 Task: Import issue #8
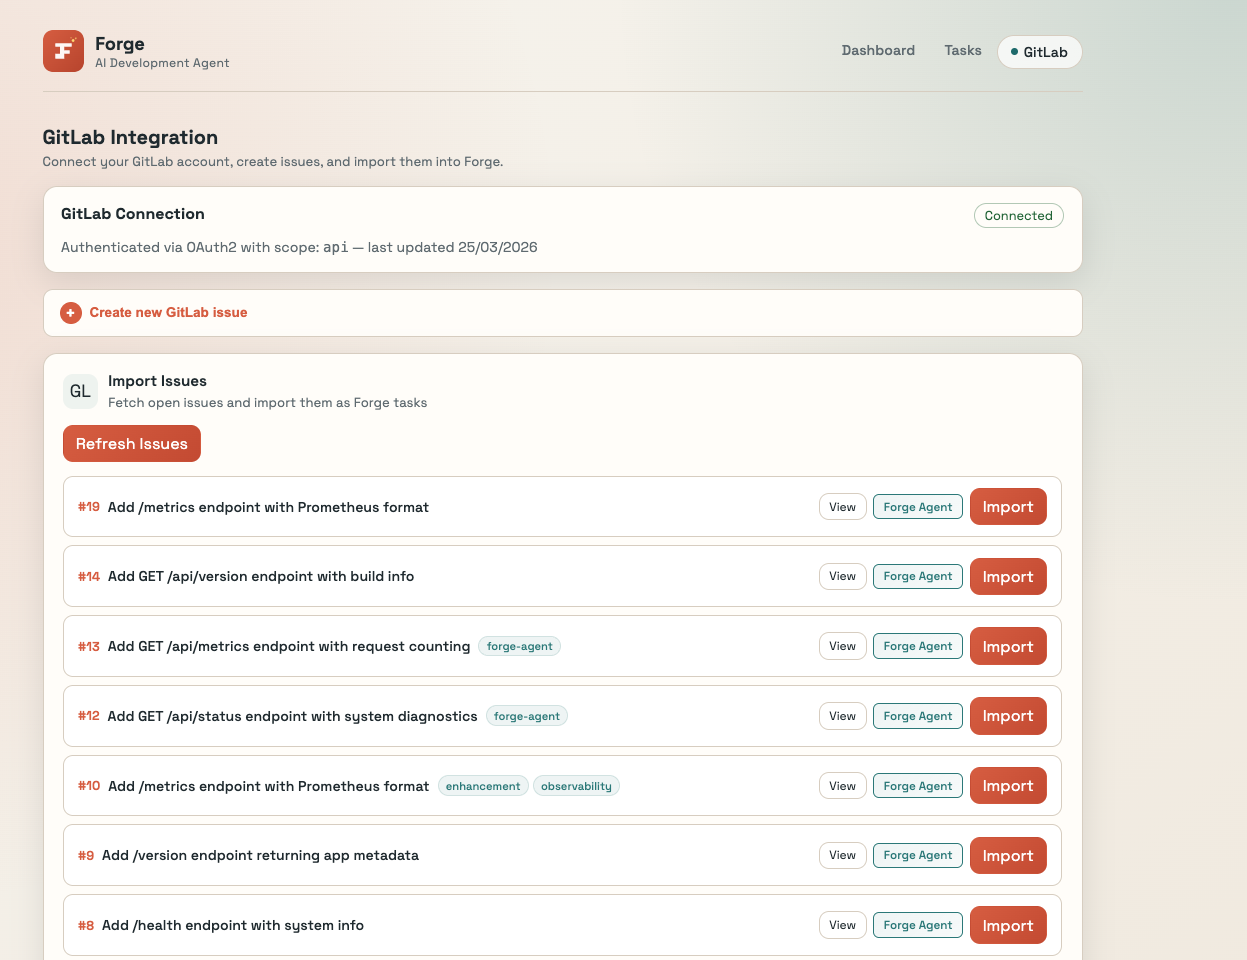click(1008, 925)
